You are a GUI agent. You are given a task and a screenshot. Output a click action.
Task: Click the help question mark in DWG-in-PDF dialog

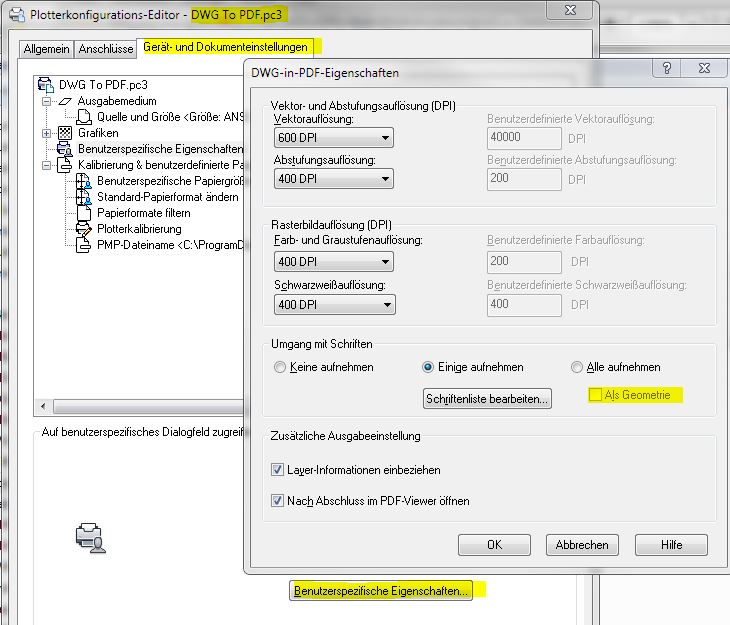coord(667,68)
